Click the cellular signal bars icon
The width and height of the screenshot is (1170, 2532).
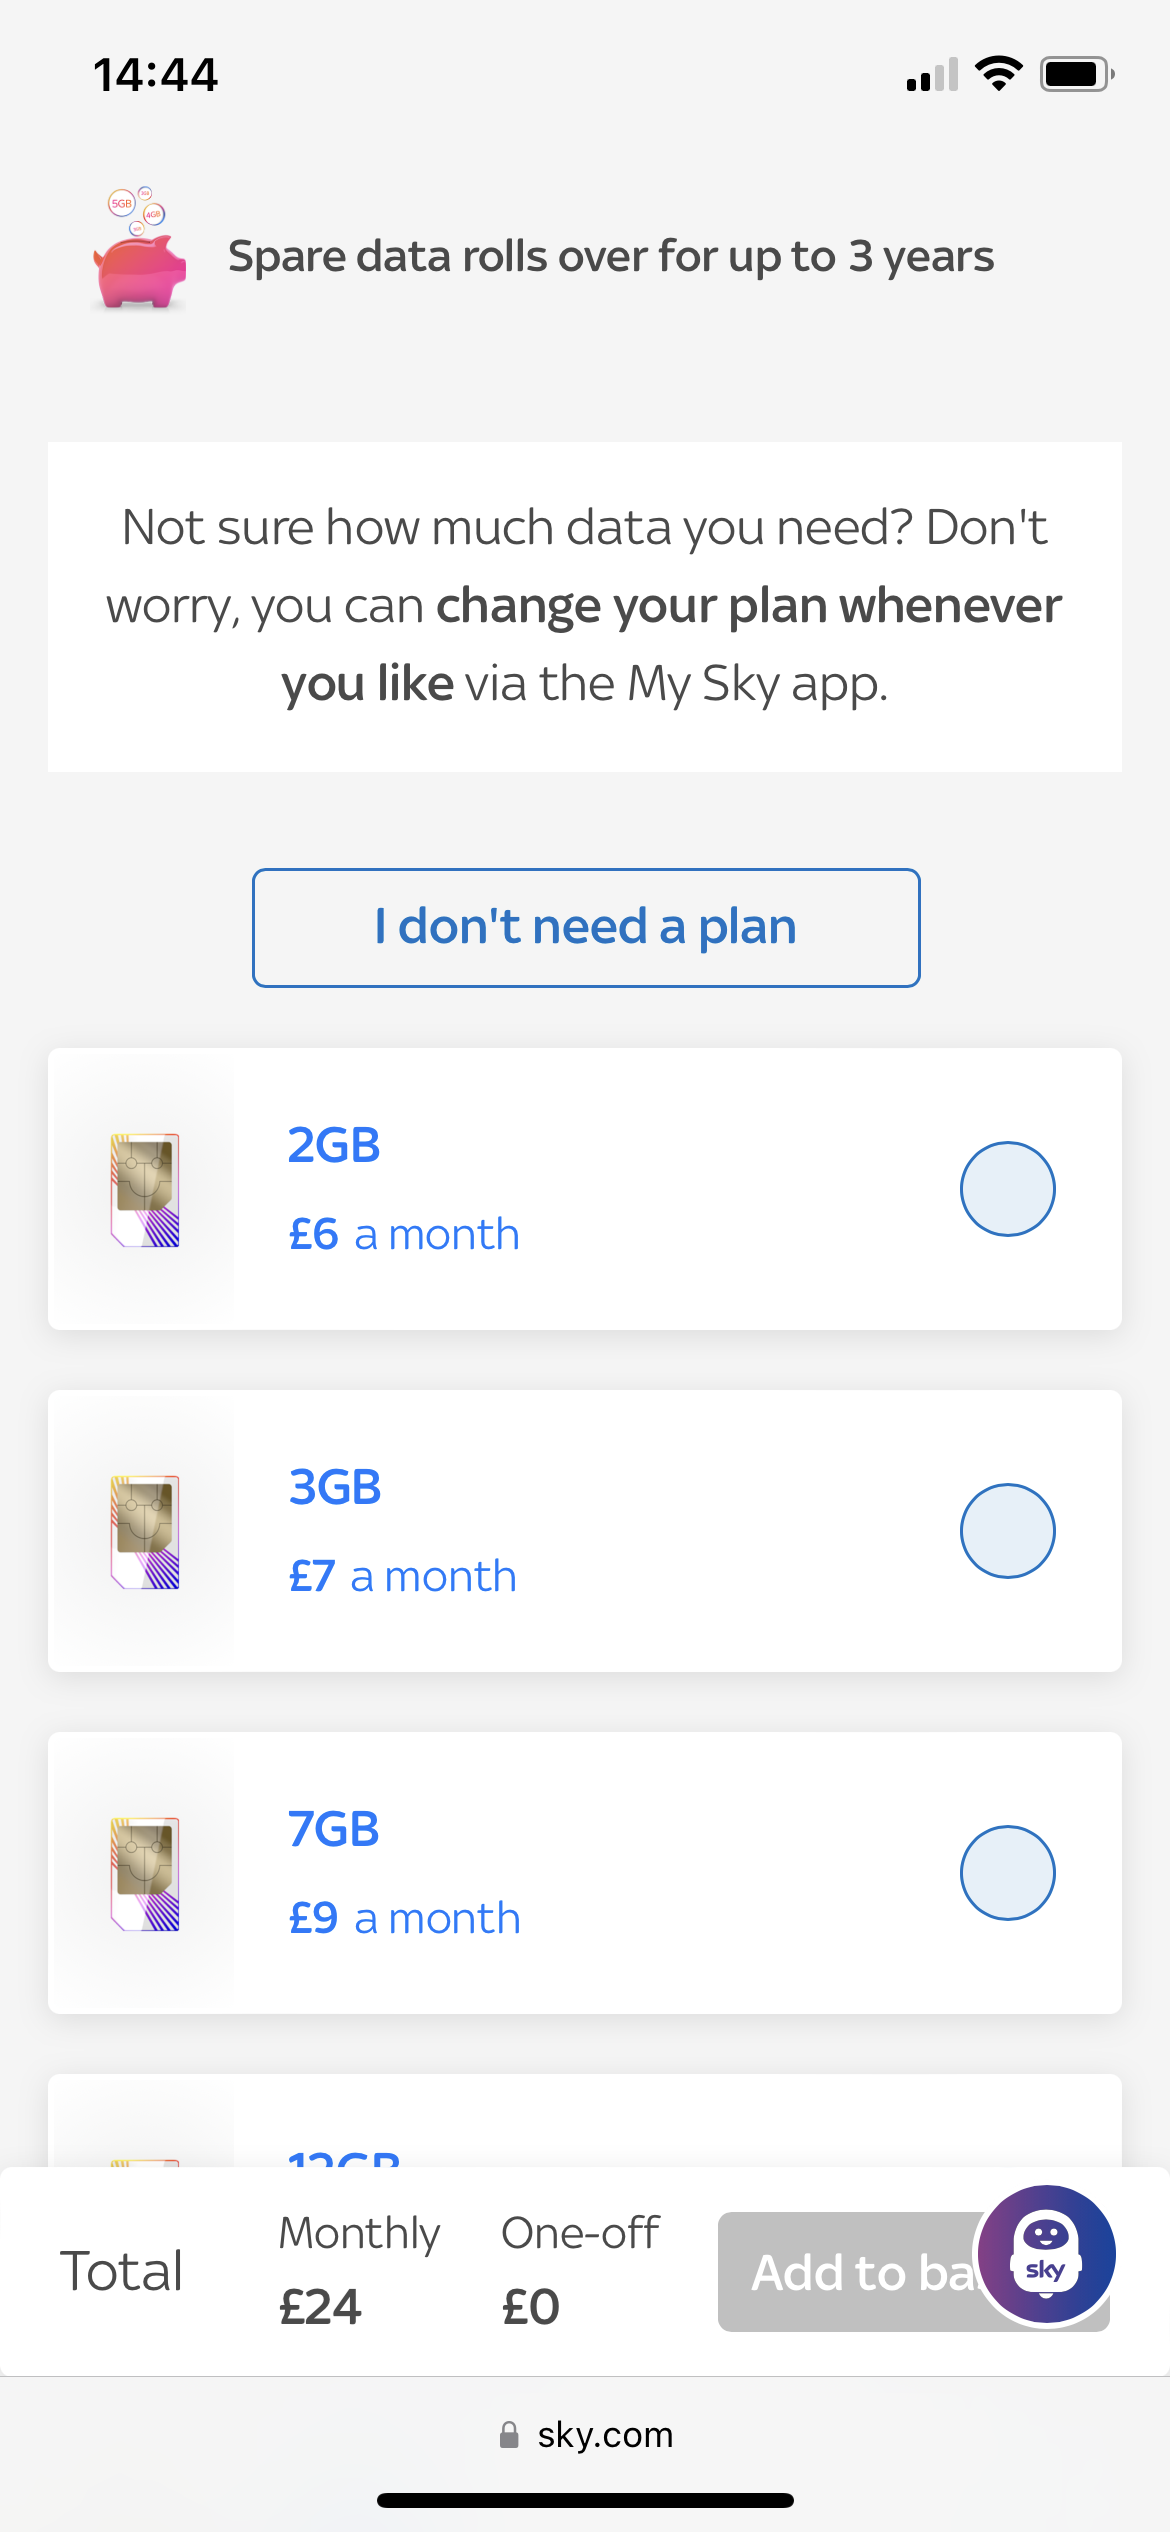coord(929,75)
